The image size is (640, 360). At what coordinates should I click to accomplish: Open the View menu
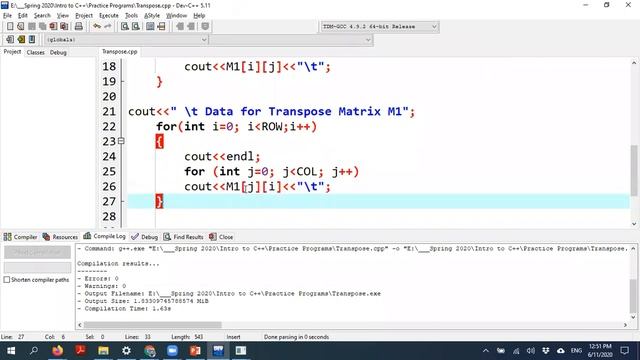tap(62, 16)
